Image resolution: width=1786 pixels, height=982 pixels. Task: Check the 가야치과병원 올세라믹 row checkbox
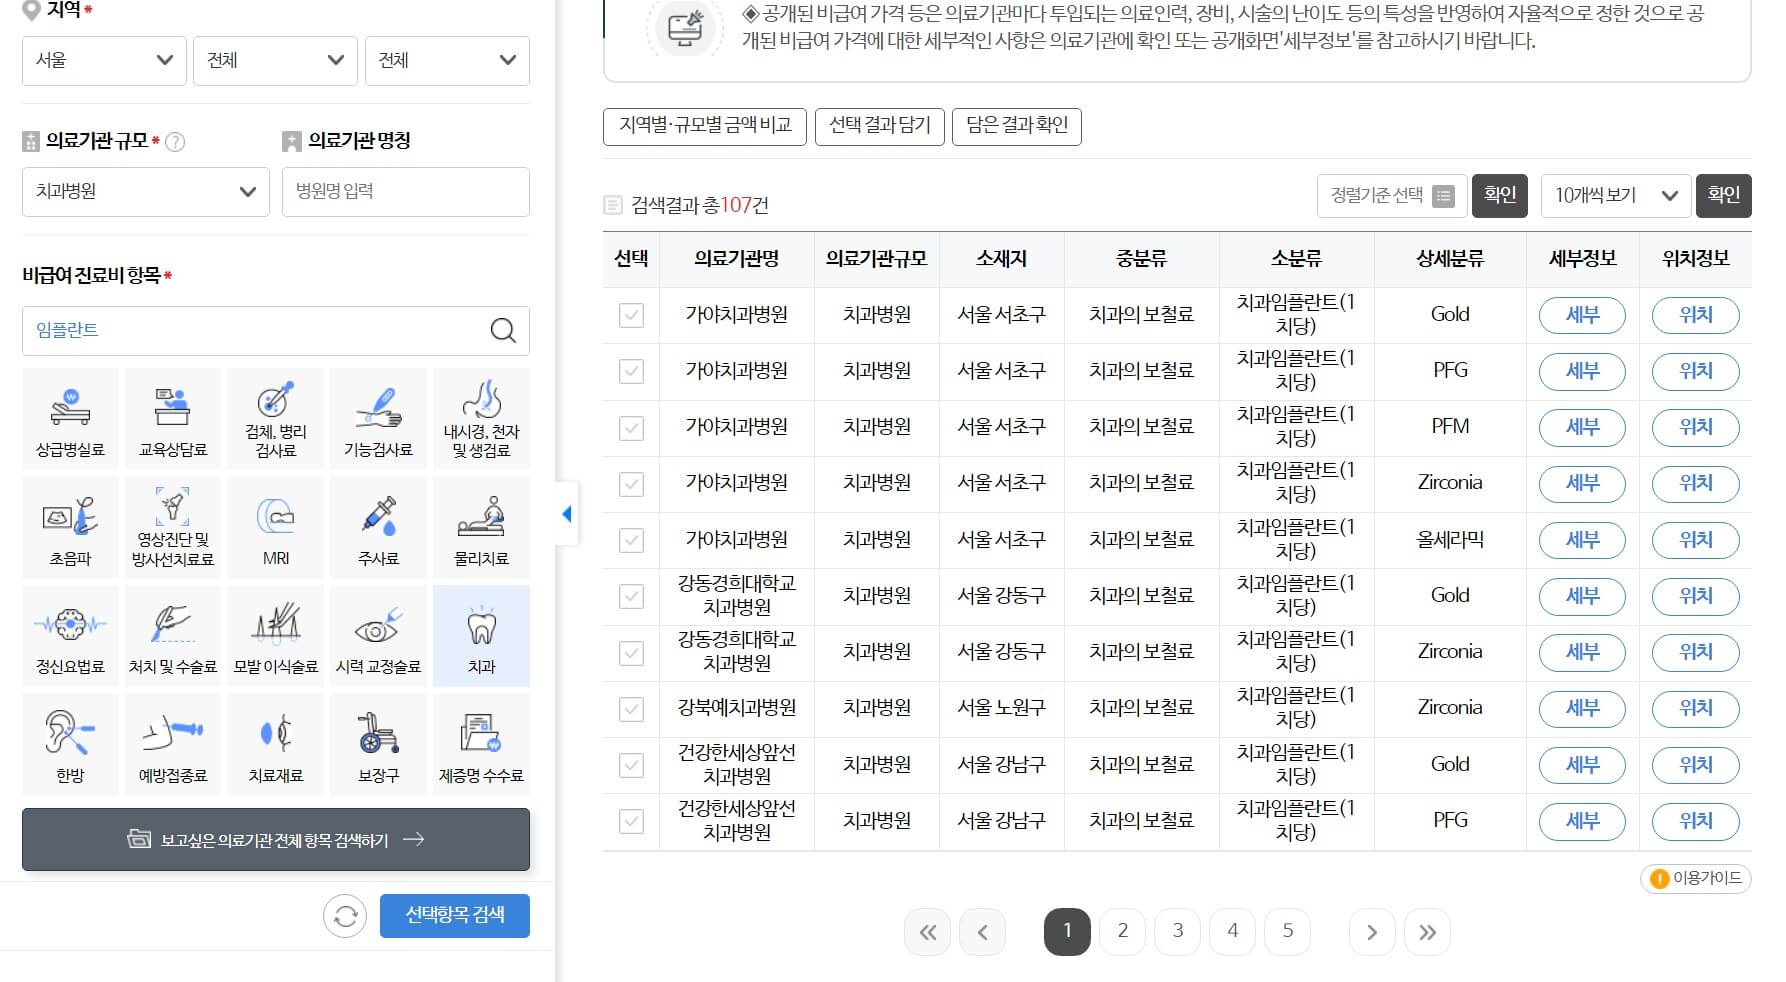(631, 540)
